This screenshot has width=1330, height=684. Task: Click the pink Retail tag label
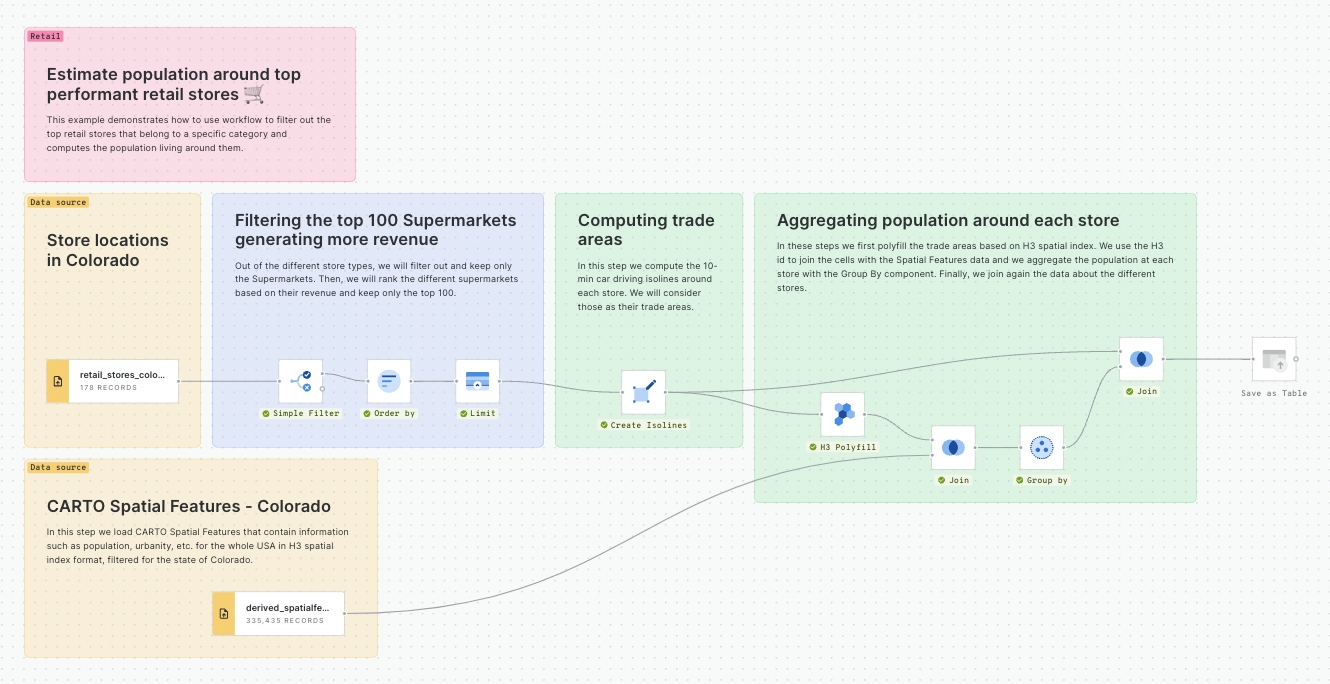[45, 36]
